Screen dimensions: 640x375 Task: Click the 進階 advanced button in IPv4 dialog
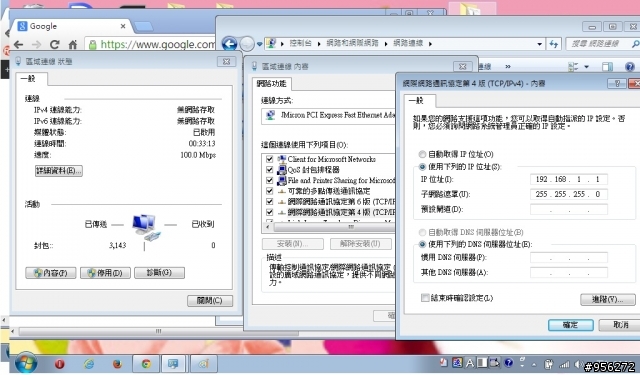point(608,300)
